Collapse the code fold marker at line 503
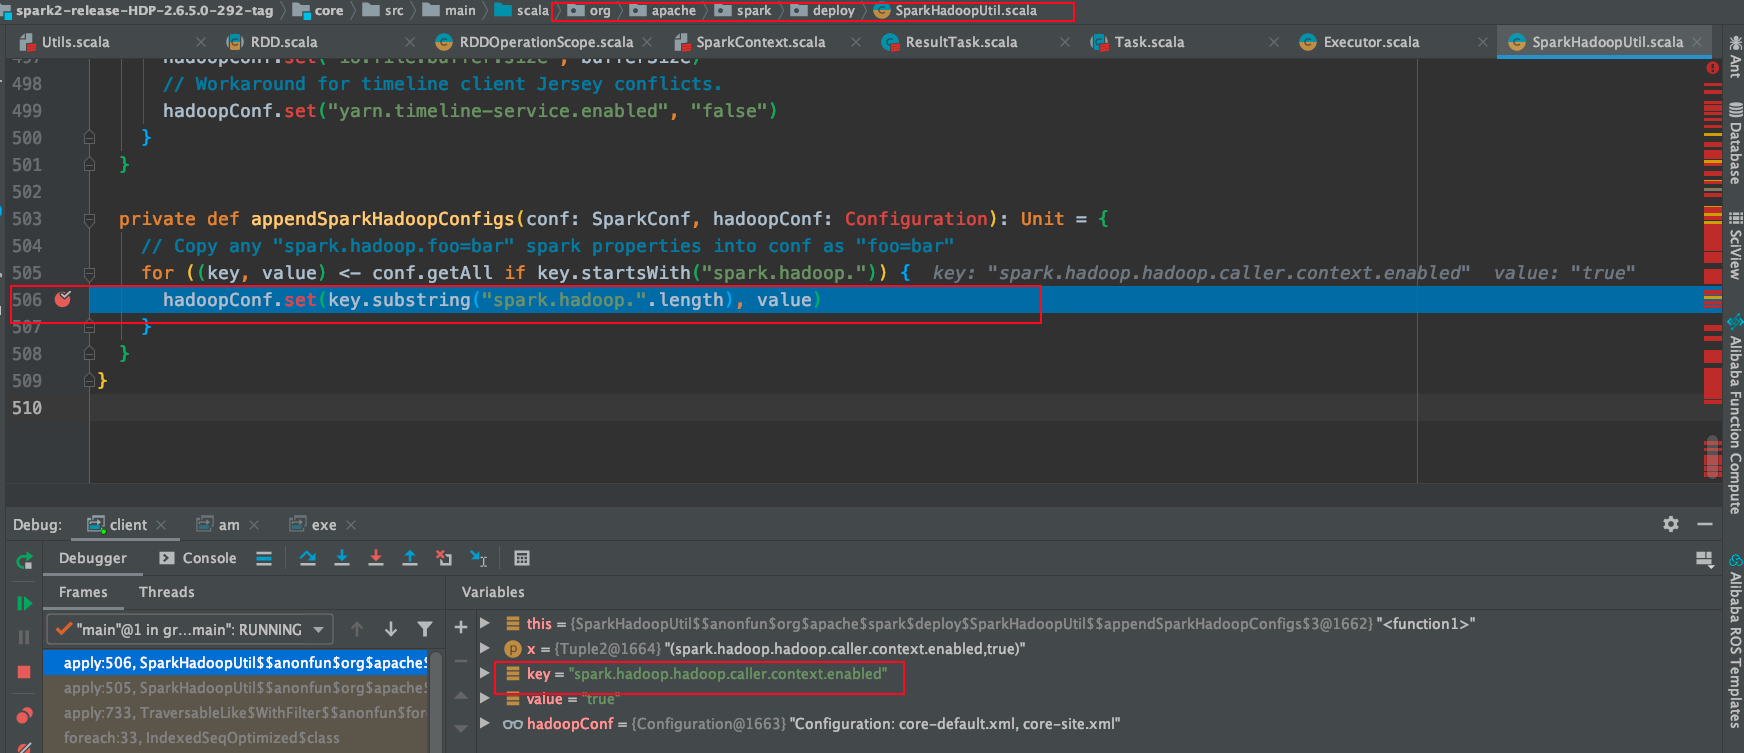This screenshot has height=753, width=1744. [x=90, y=219]
